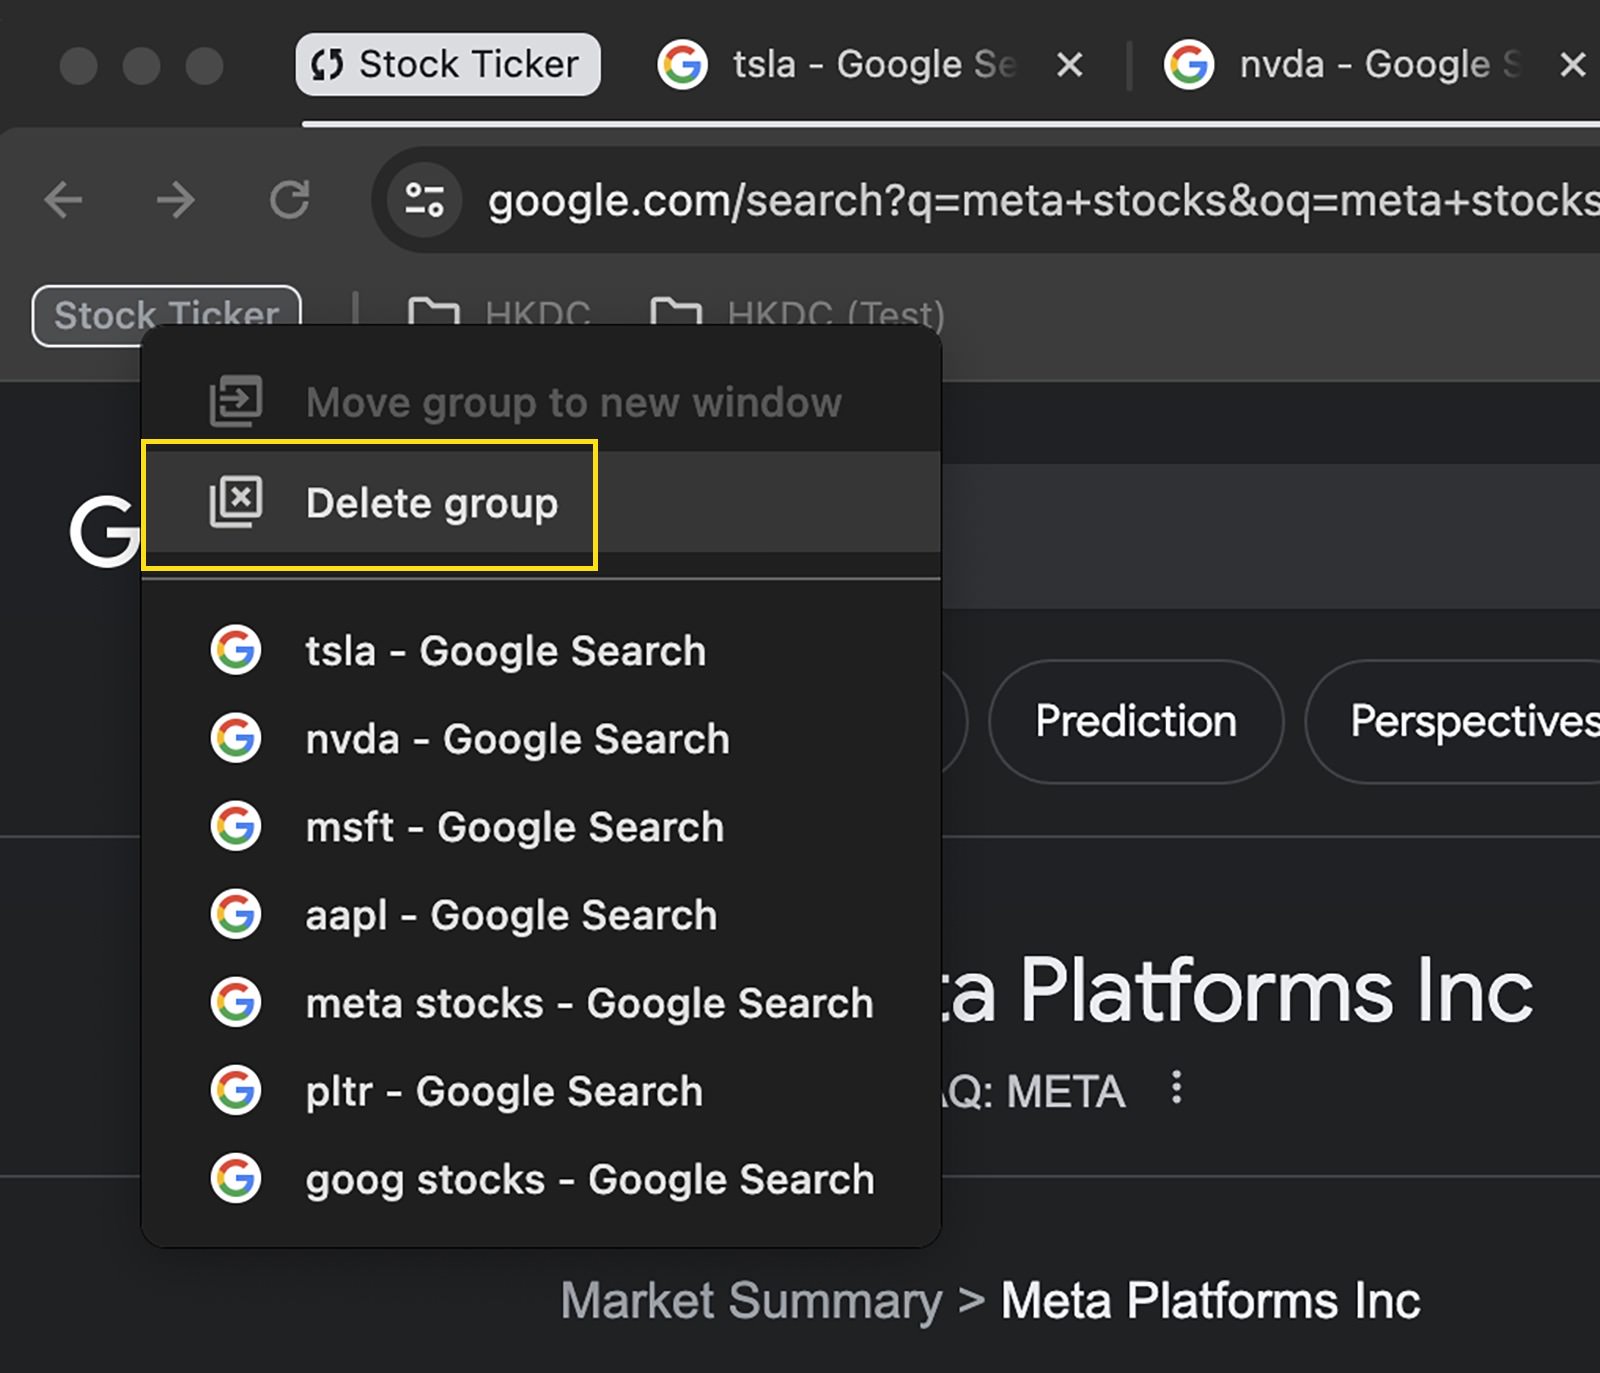Click the Meta Platforms Inc breadcrumb text
This screenshot has width=1600, height=1373.
pyautogui.click(x=1211, y=1301)
